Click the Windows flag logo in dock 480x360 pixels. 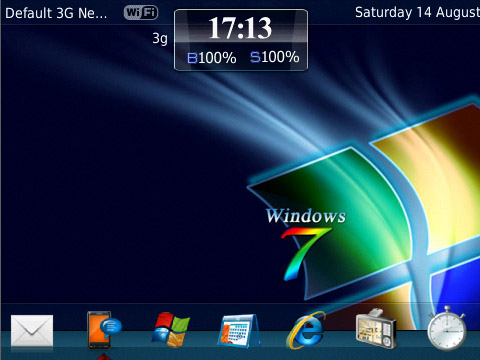point(171,330)
